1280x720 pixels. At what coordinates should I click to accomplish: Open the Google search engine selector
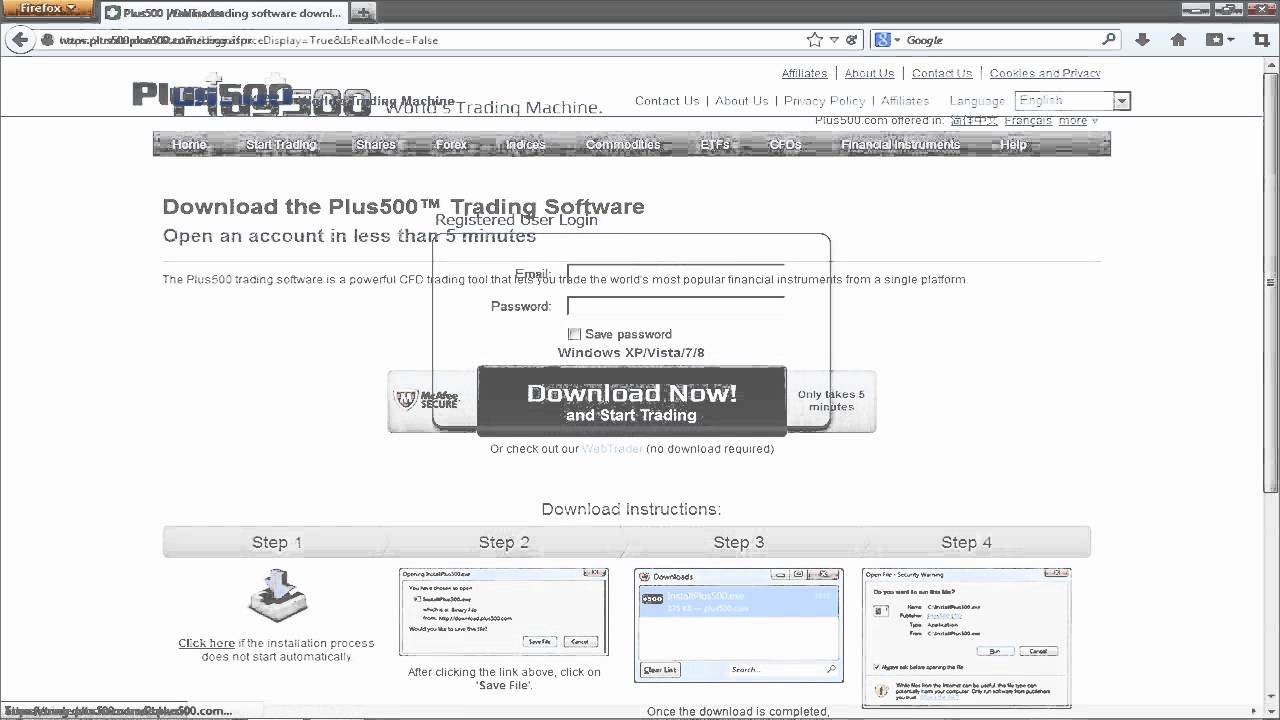[x=888, y=40]
